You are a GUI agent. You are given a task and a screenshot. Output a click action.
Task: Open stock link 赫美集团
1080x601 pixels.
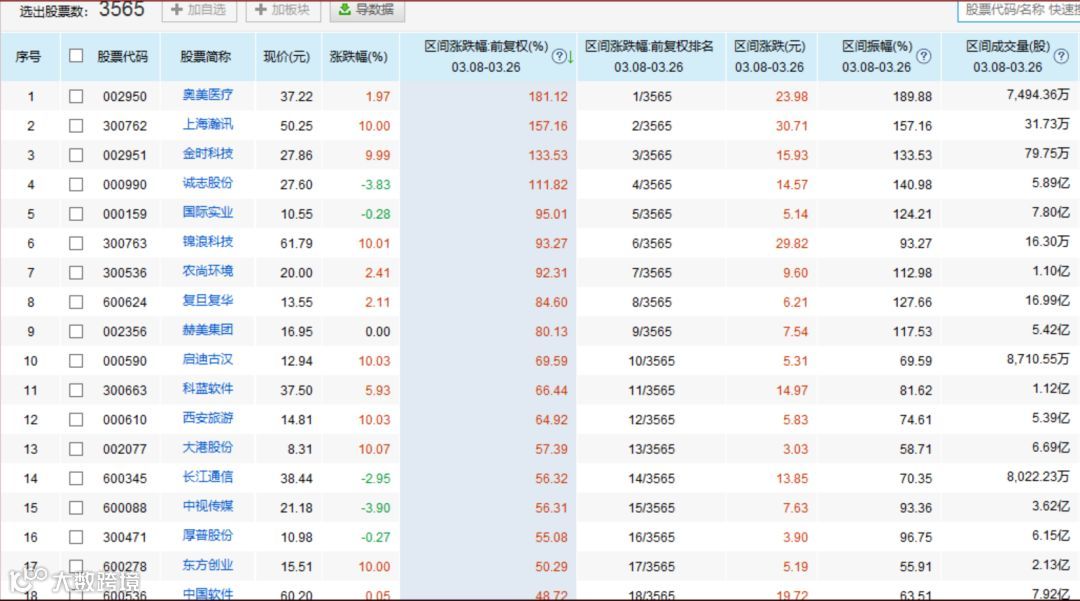coord(207,330)
